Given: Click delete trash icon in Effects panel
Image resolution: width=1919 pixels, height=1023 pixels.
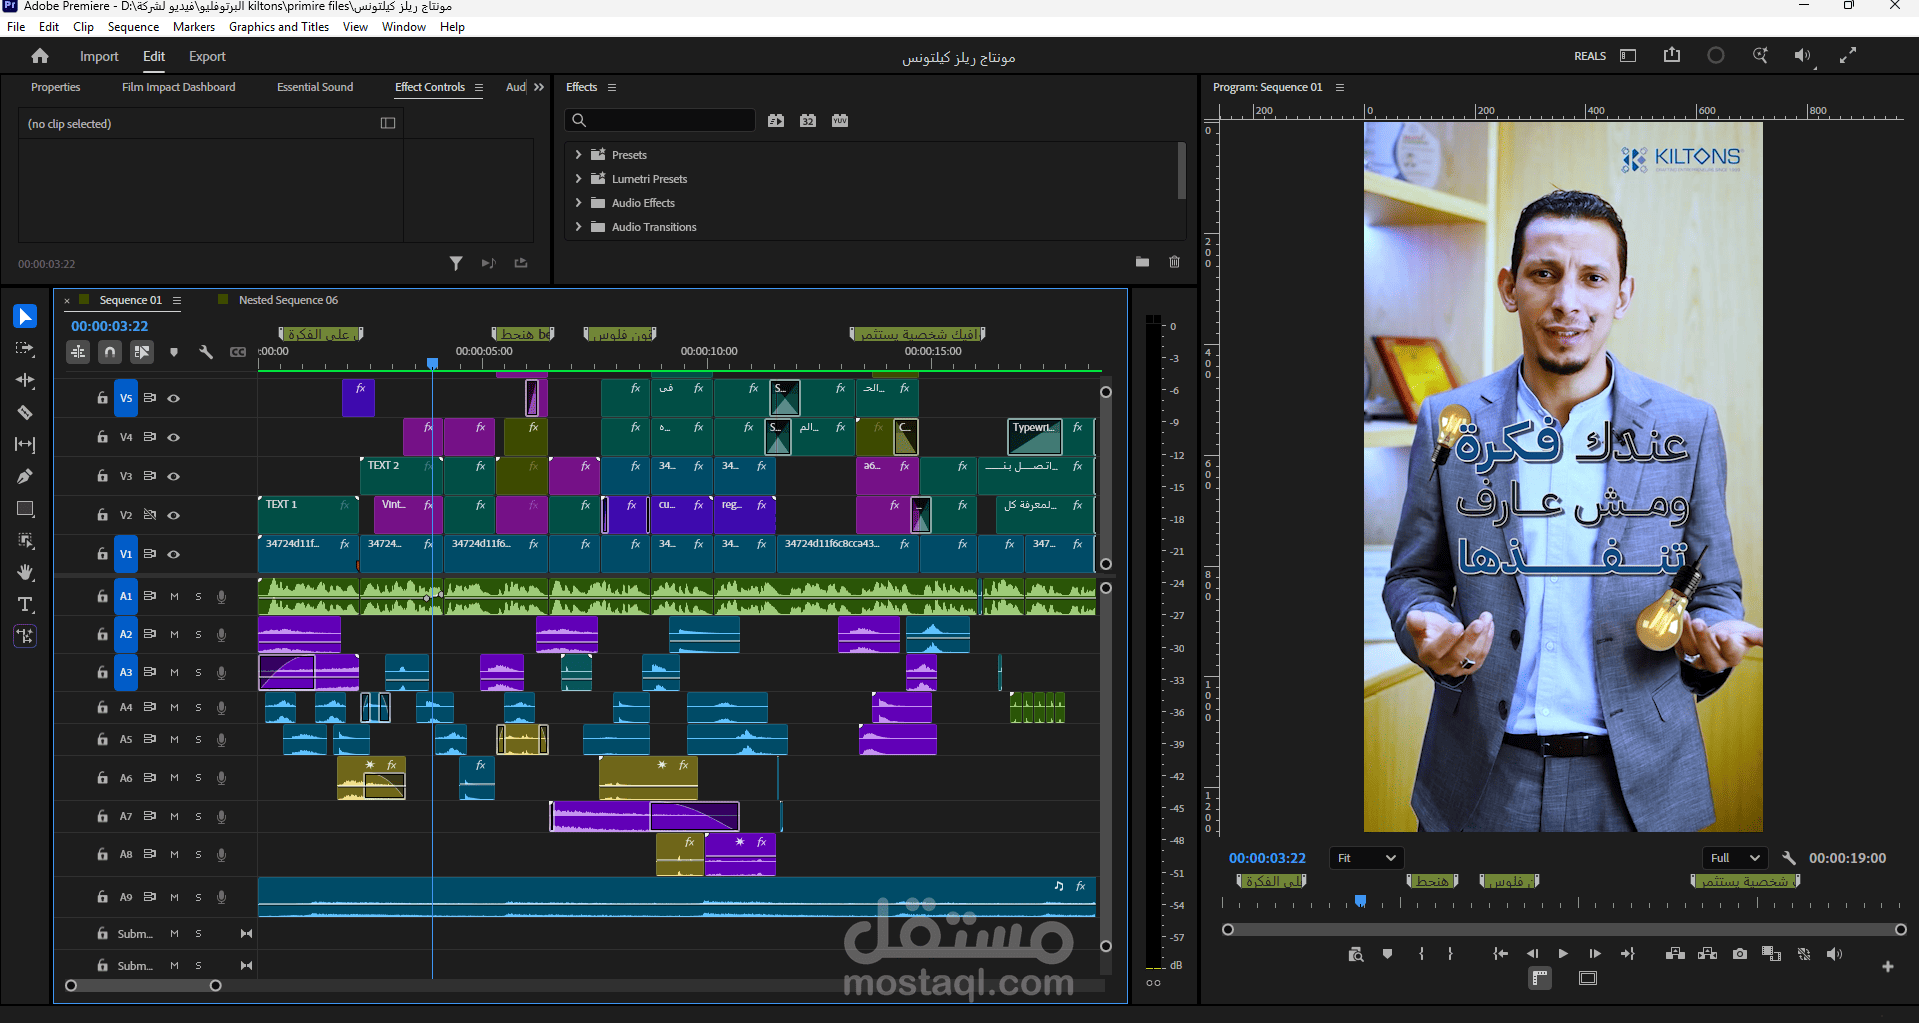Looking at the screenshot, I should [1175, 262].
